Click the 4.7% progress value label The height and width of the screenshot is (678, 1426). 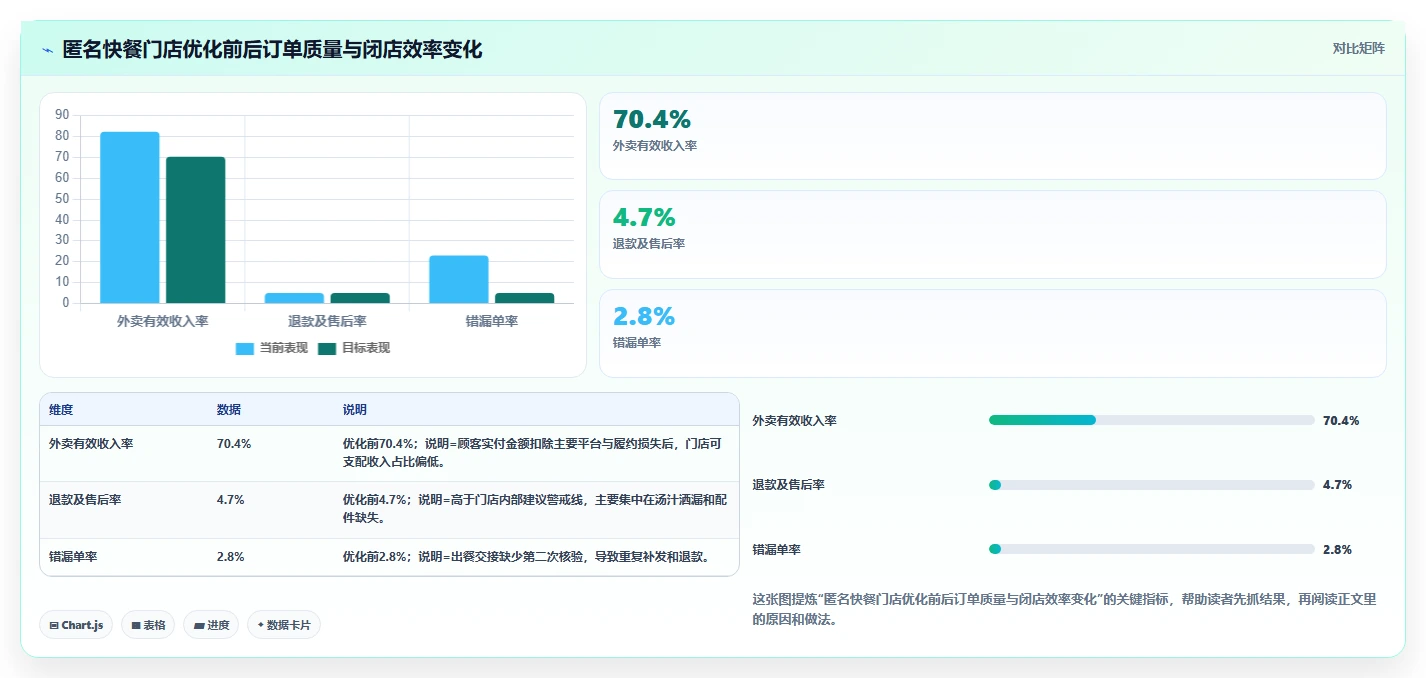tap(1337, 485)
